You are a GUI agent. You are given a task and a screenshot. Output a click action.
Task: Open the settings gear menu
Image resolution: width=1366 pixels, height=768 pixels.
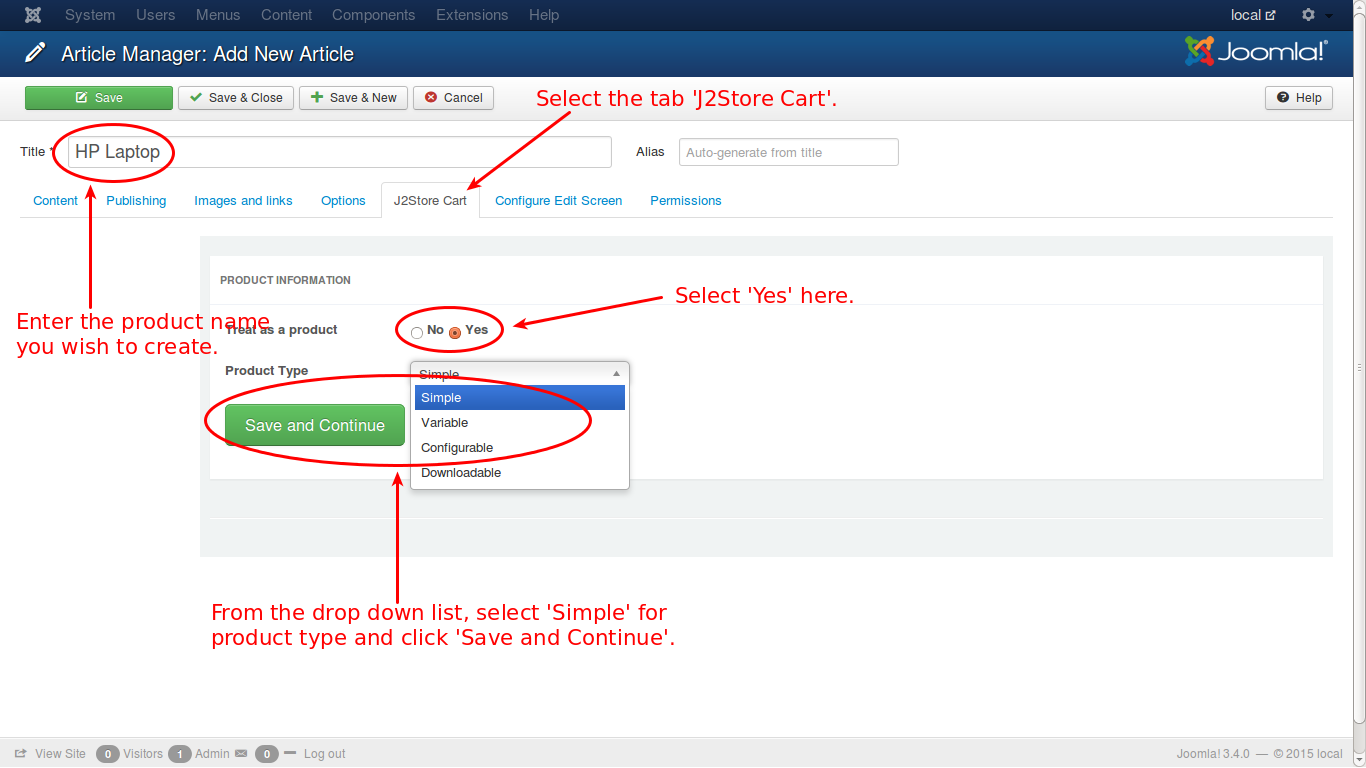coord(1308,15)
